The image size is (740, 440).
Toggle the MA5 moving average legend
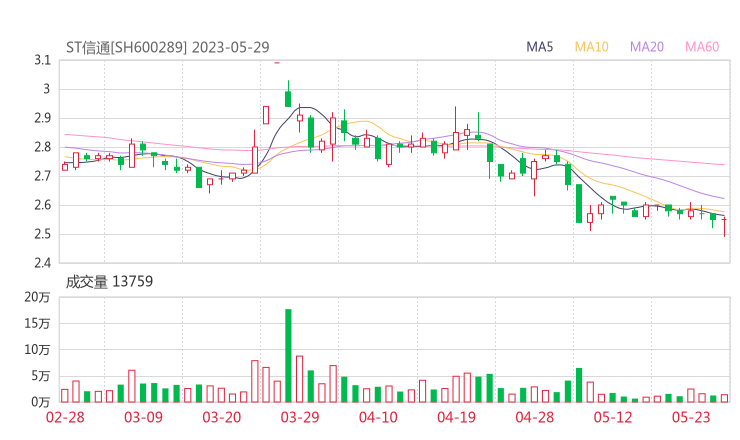(540, 47)
